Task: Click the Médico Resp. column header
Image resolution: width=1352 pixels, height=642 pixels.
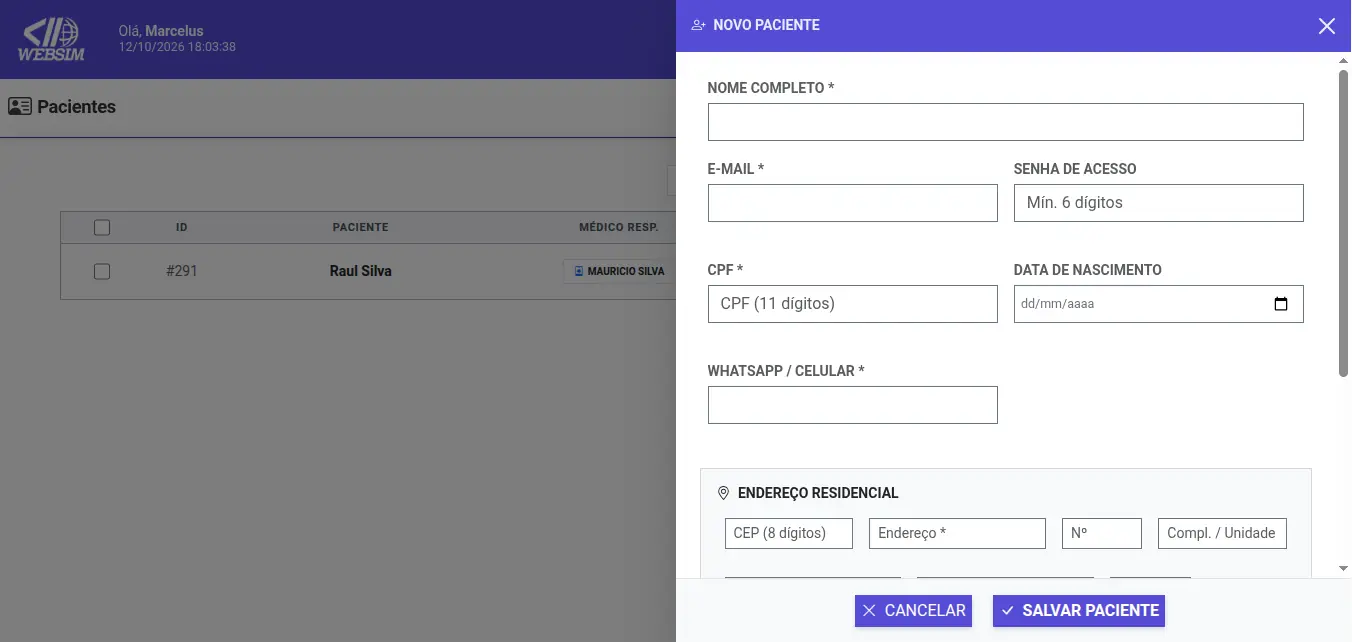Action: 618,227
